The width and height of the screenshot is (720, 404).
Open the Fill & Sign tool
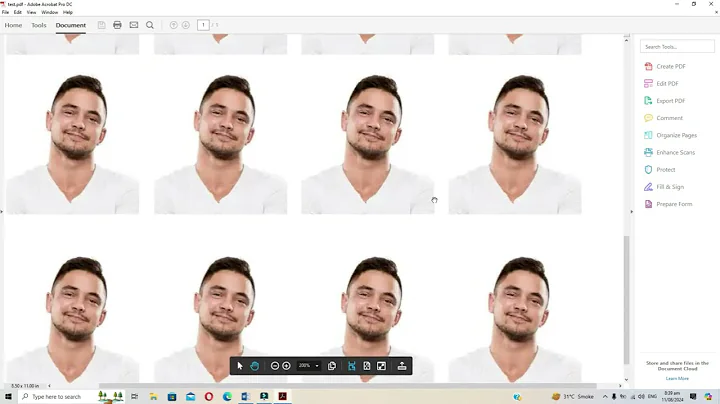(664, 187)
